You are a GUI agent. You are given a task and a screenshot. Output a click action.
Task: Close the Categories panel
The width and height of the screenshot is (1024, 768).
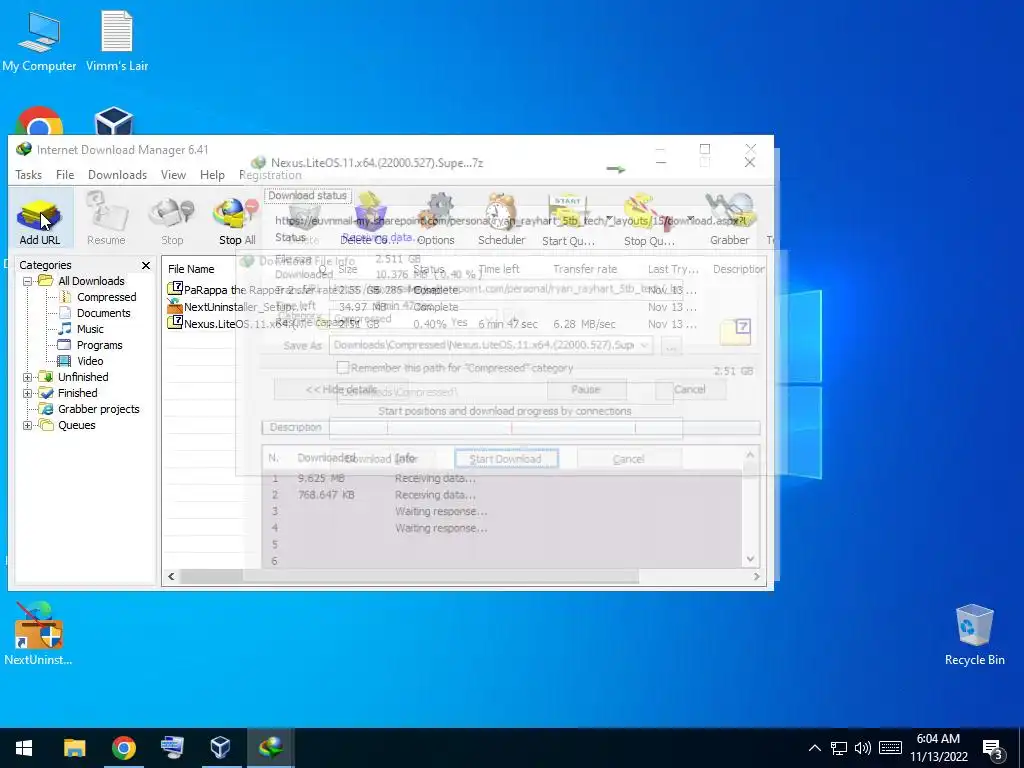pyautogui.click(x=146, y=265)
